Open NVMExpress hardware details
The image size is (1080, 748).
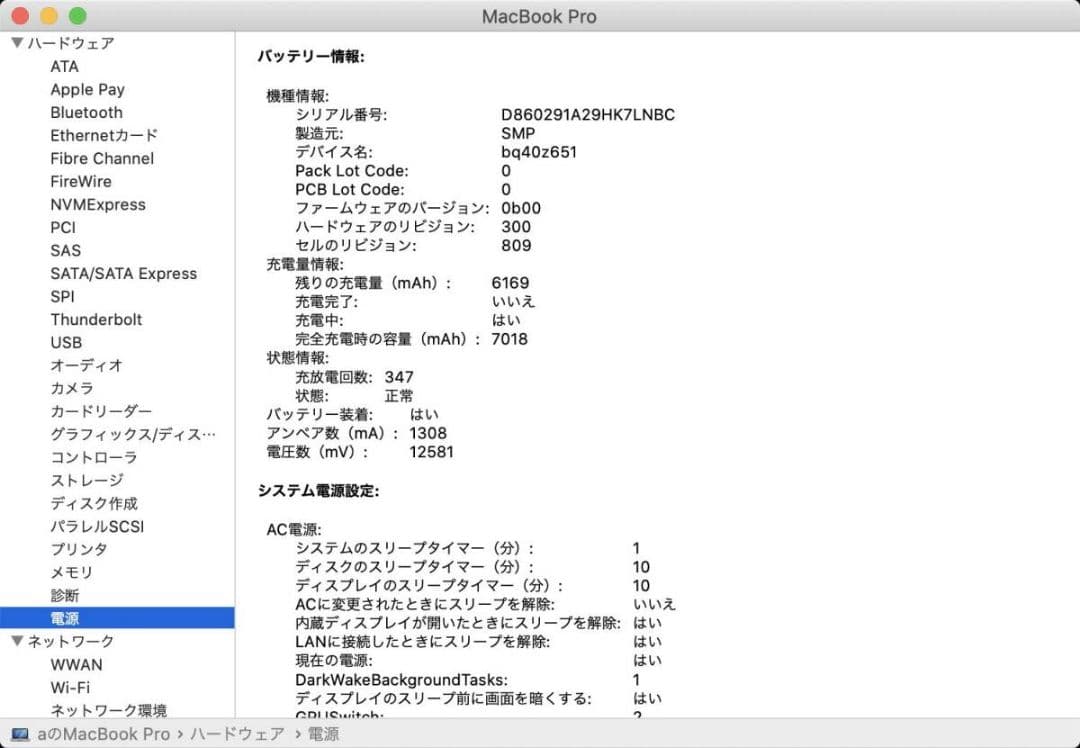coord(97,204)
